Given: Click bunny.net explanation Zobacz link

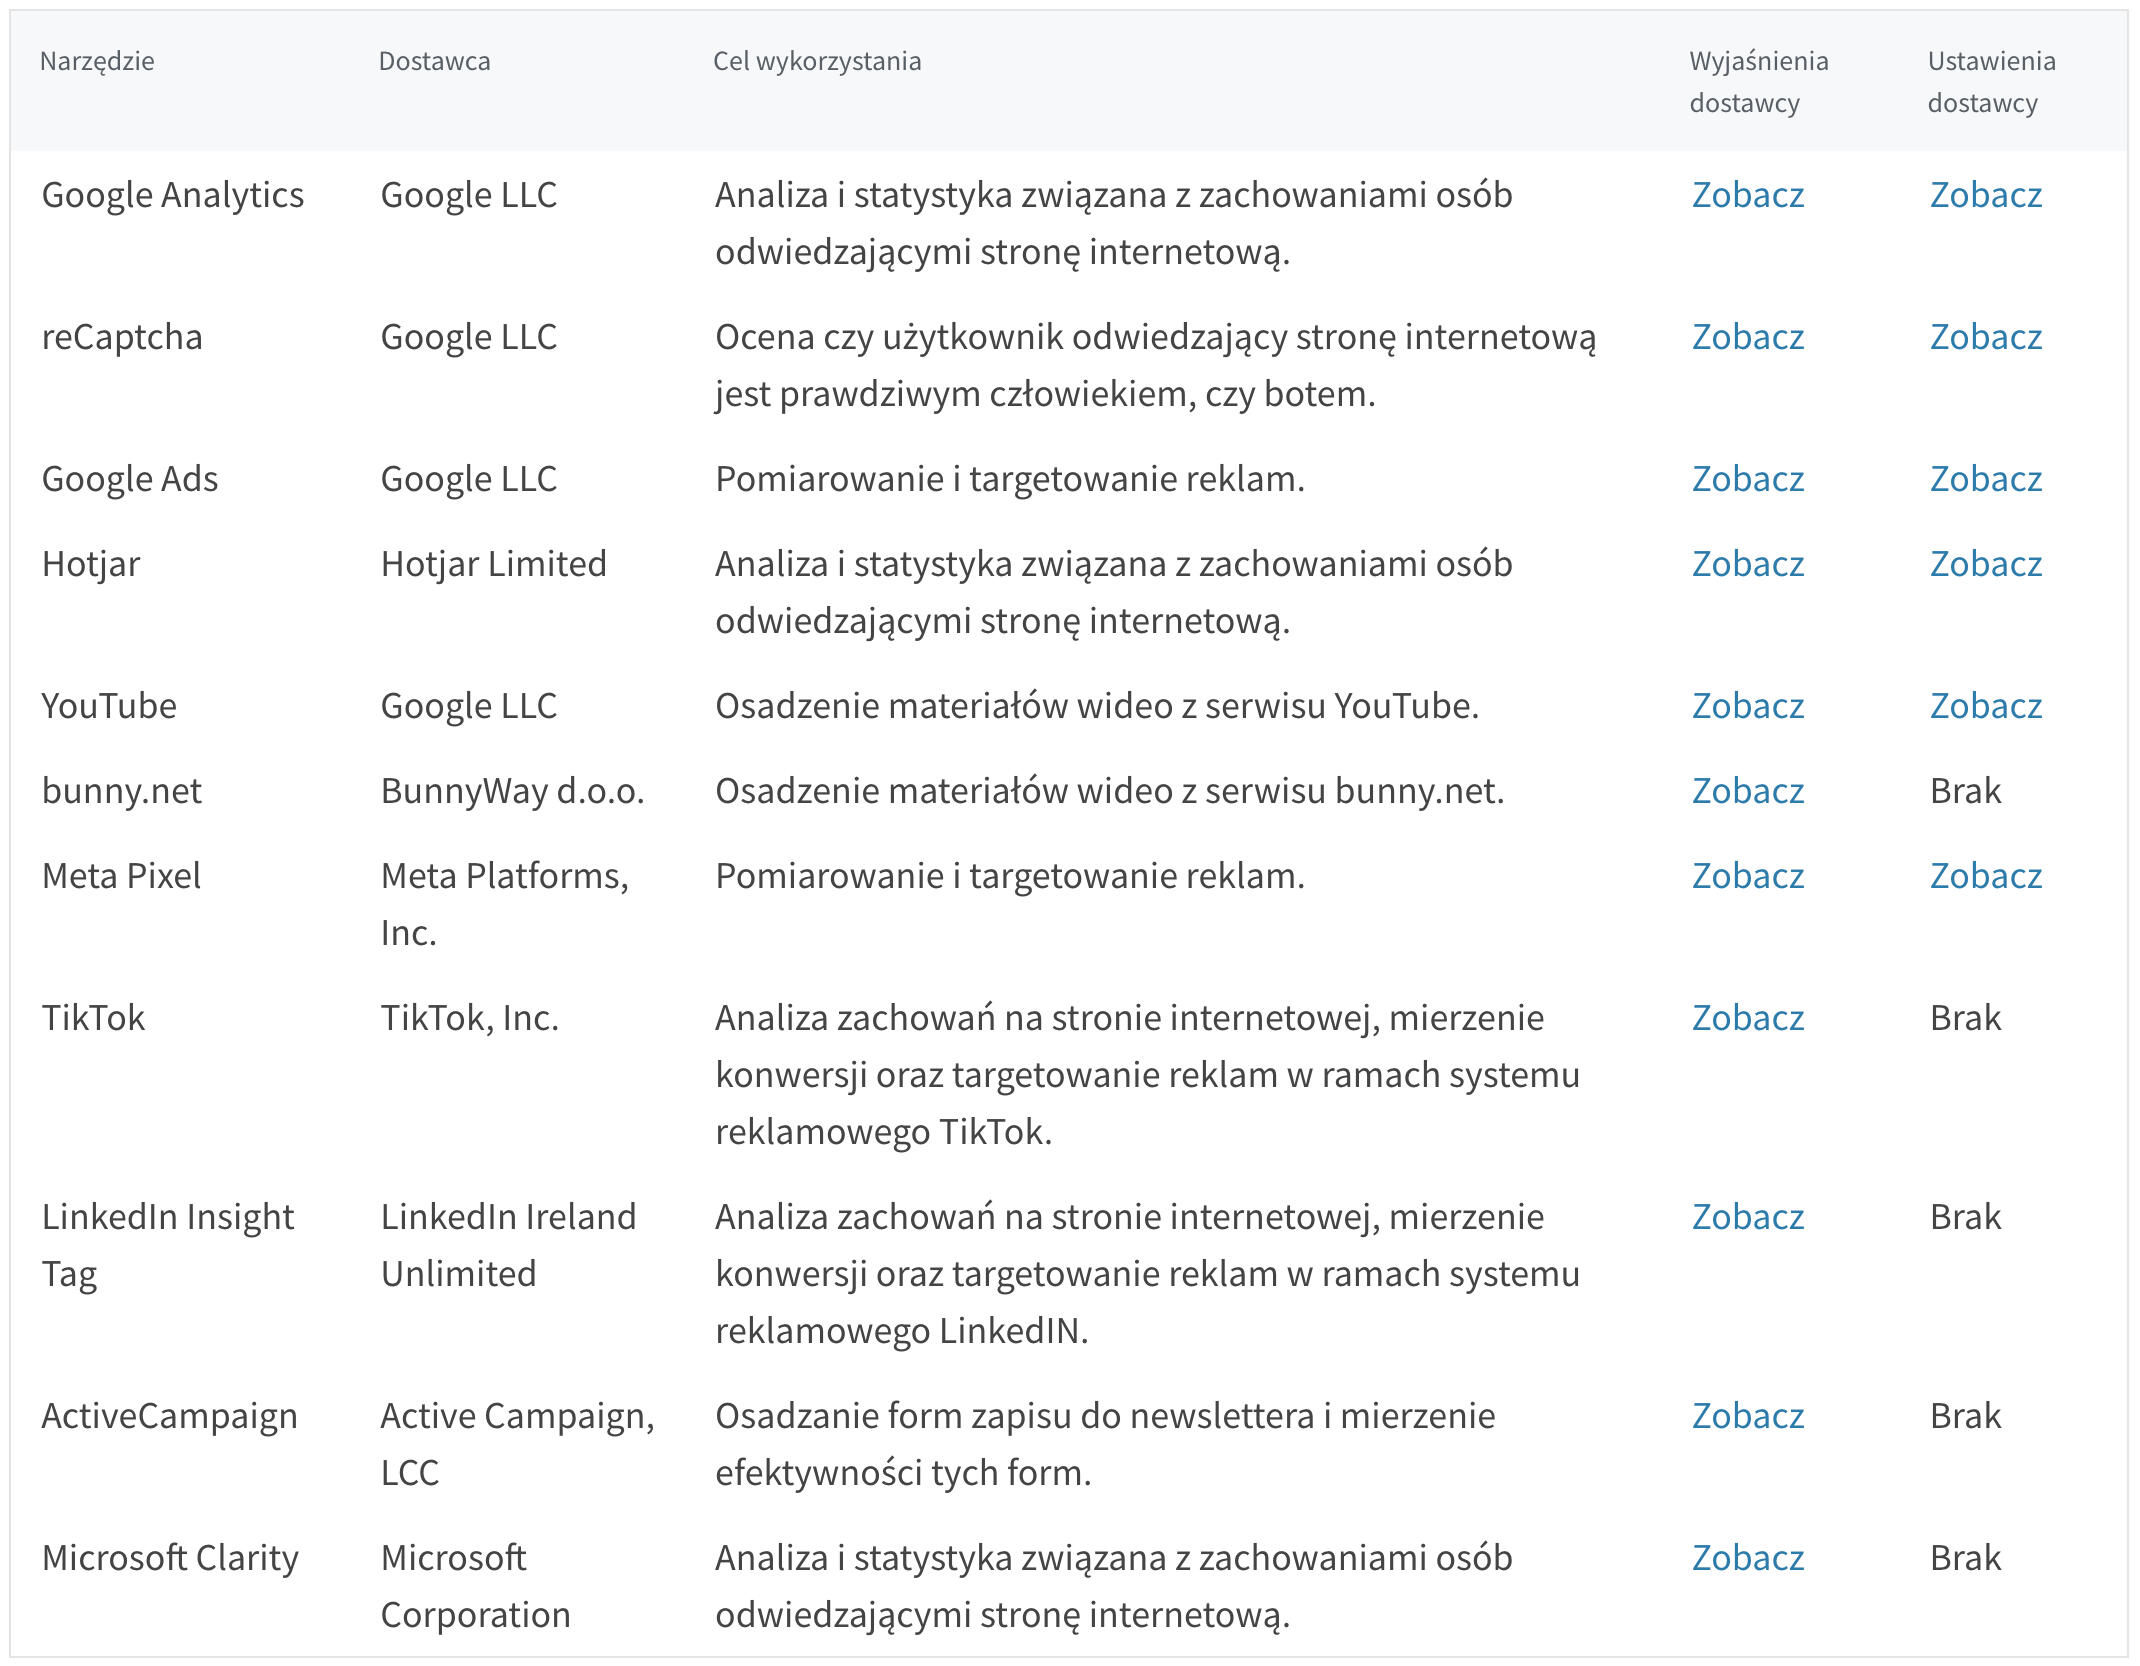Looking at the screenshot, I should tap(1747, 791).
